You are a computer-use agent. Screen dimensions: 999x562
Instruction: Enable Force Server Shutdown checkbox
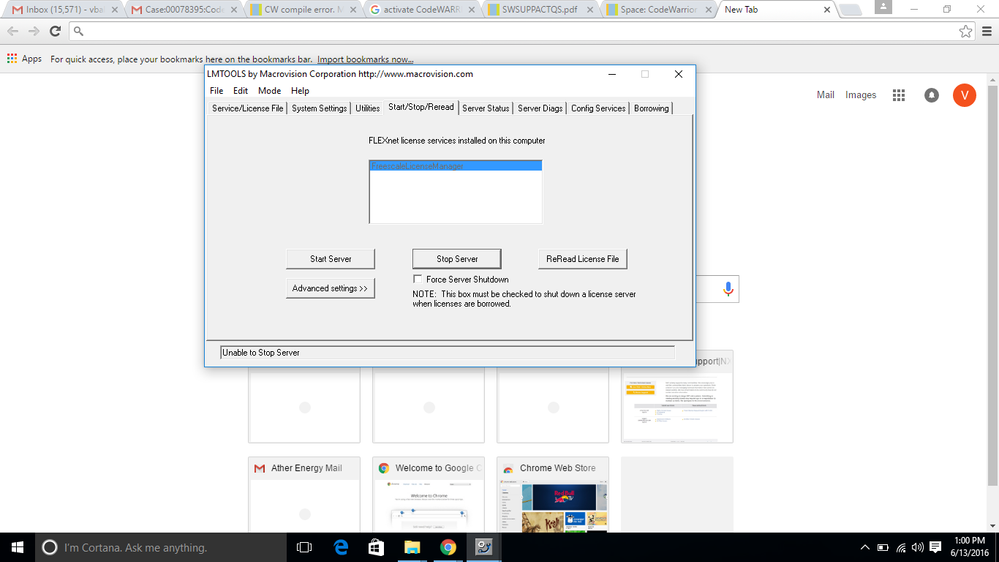[x=417, y=279]
